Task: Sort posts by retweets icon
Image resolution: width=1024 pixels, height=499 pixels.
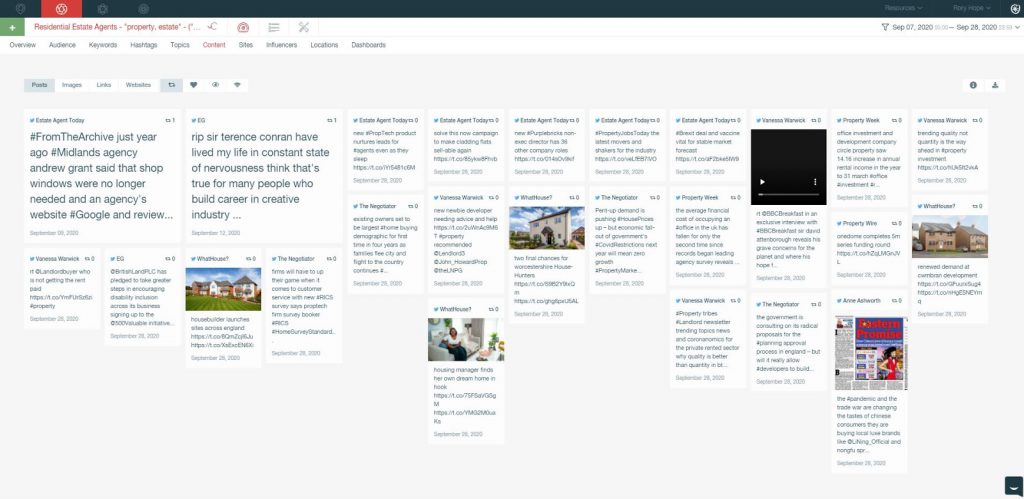Action: [172, 85]
